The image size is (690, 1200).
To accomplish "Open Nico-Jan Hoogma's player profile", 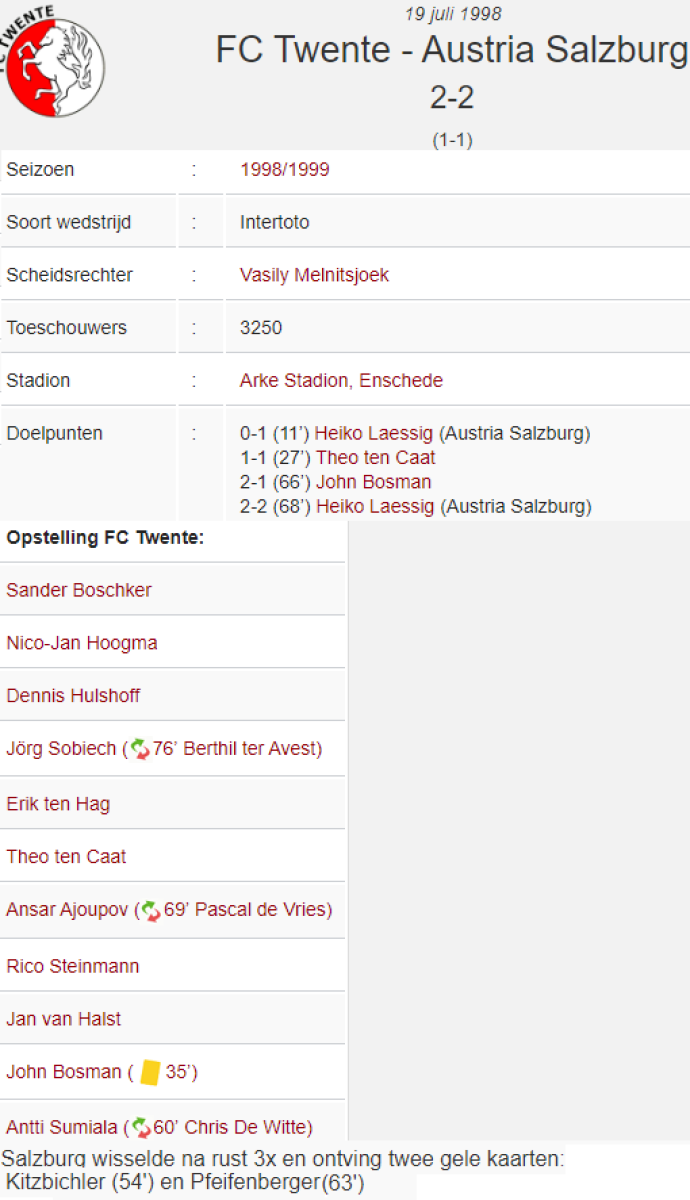I will tap(82, 643).
